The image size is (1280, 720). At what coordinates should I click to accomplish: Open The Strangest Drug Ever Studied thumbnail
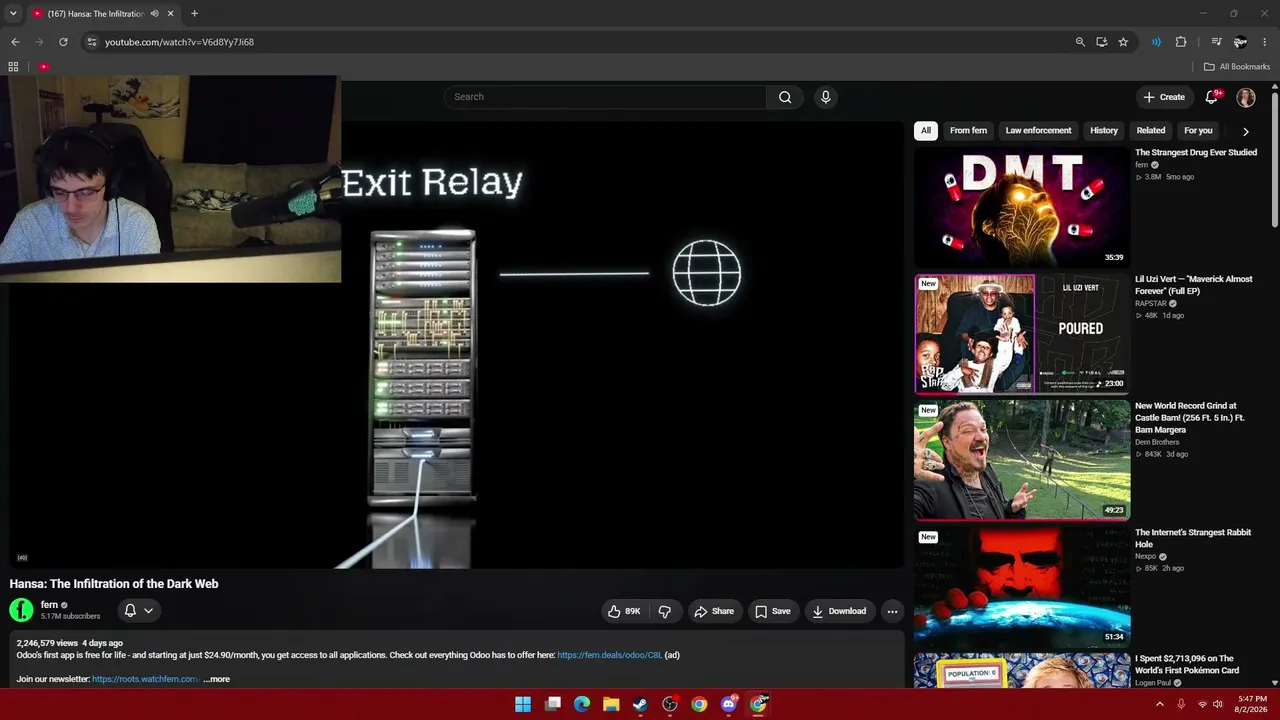pos(1022,206)
